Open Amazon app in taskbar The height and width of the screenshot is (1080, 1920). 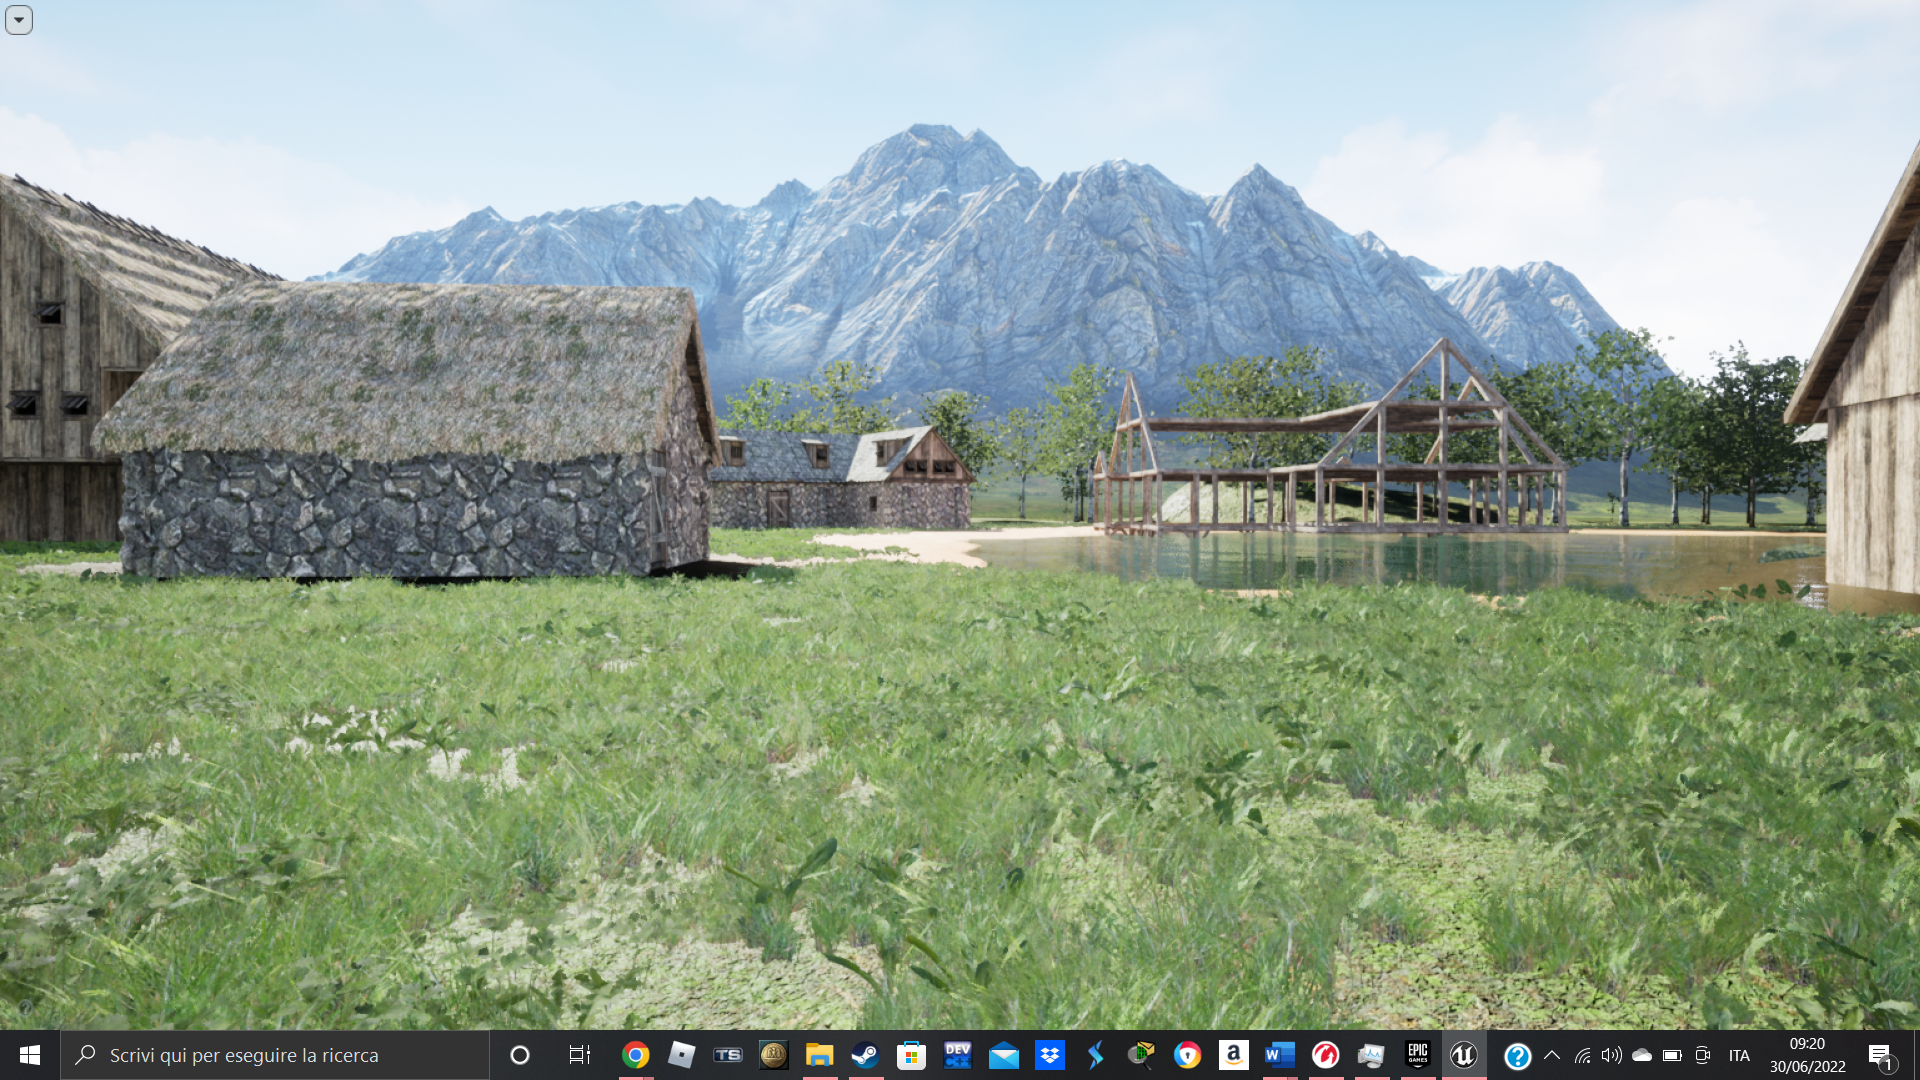[1233, 1055]
